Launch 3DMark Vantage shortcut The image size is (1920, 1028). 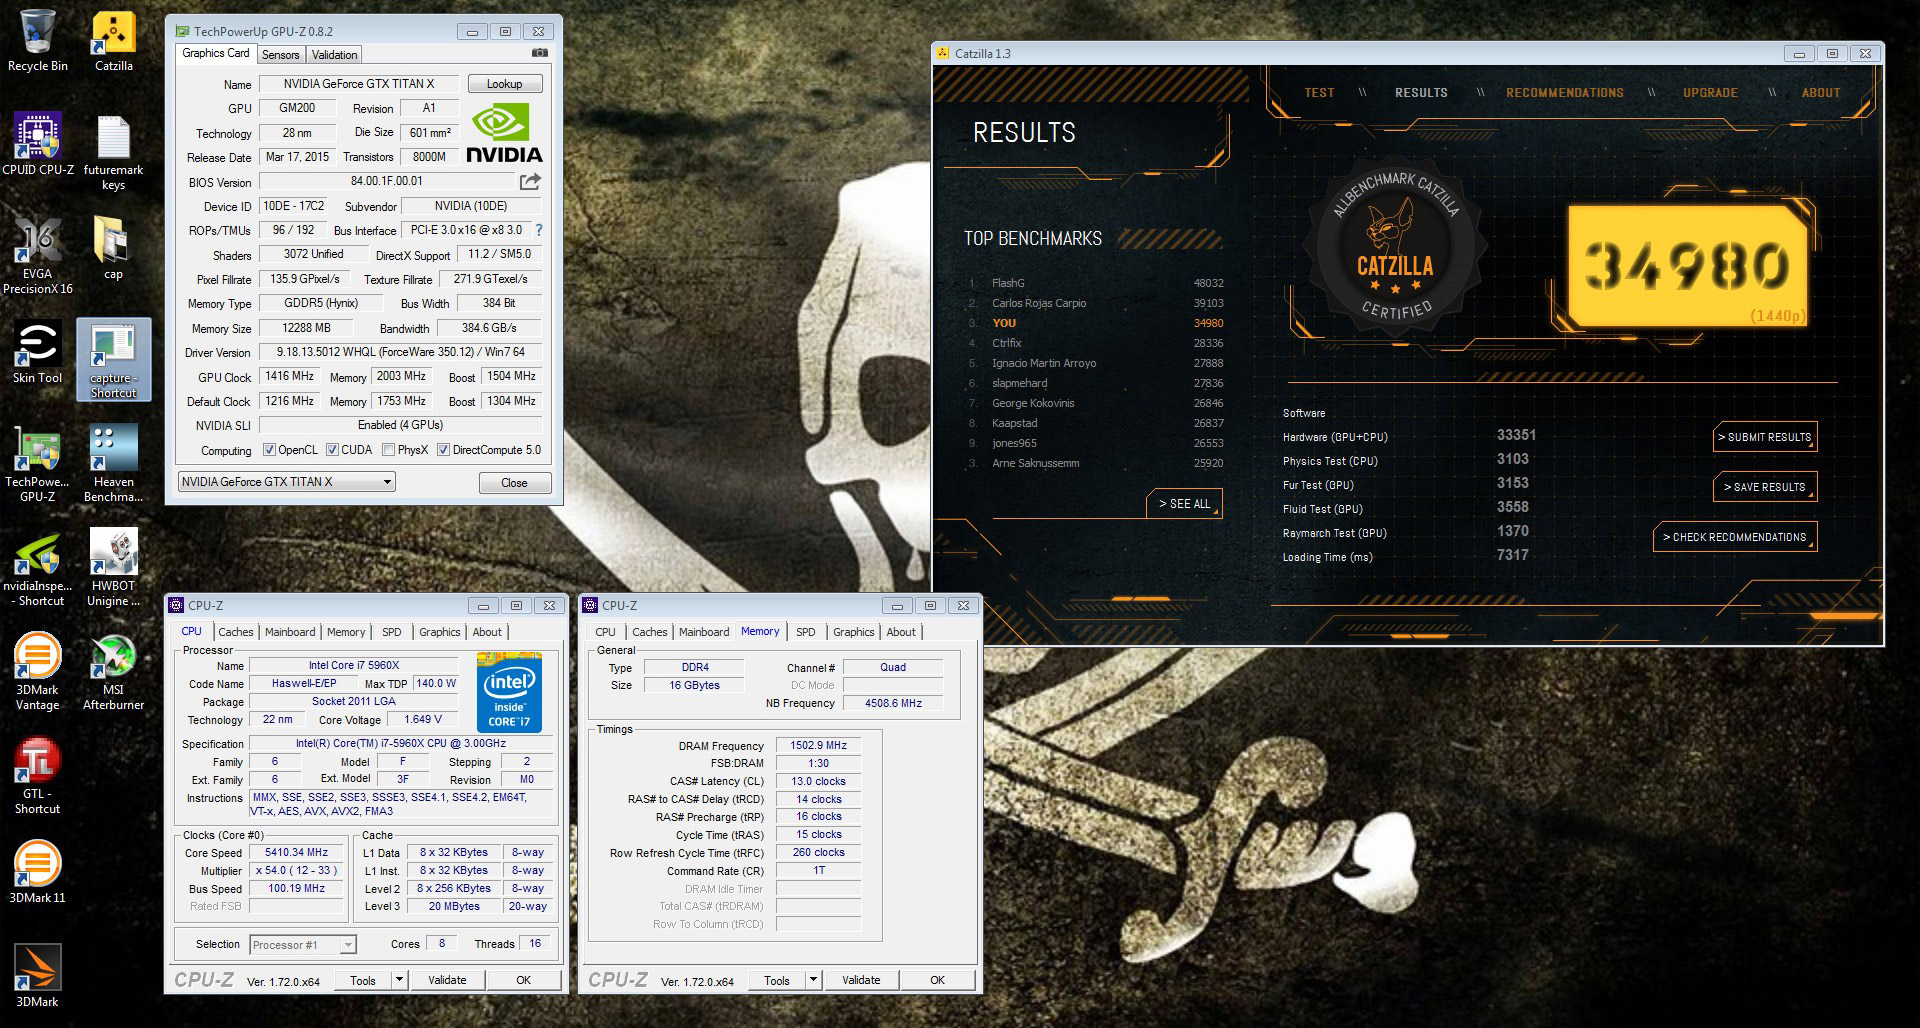coord(38,672)
